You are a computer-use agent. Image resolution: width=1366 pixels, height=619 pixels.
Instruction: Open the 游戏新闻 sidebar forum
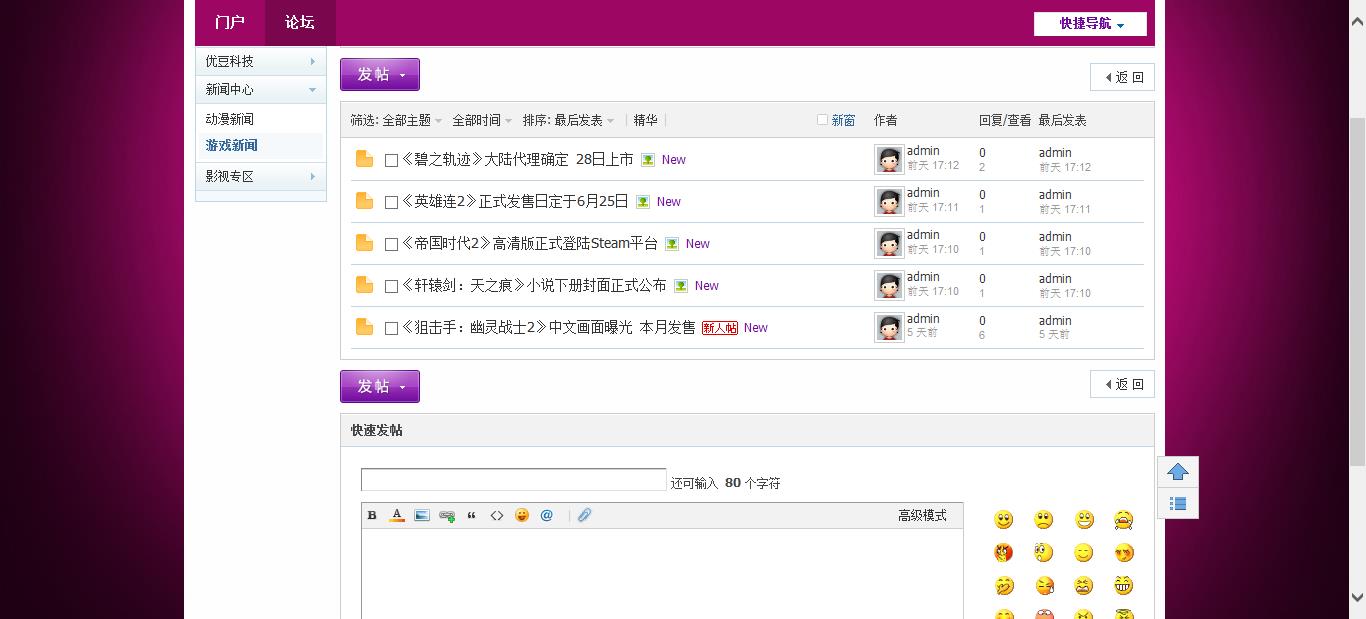pos(232,145)
